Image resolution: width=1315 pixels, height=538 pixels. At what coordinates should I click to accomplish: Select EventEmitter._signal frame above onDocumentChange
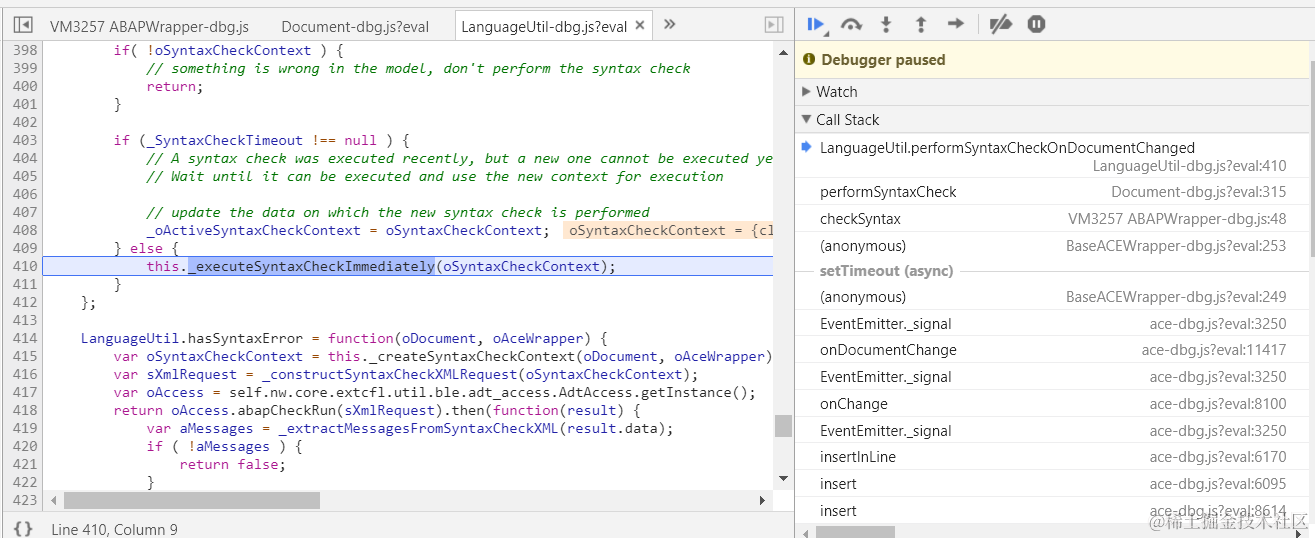(x=1055, y=324)
